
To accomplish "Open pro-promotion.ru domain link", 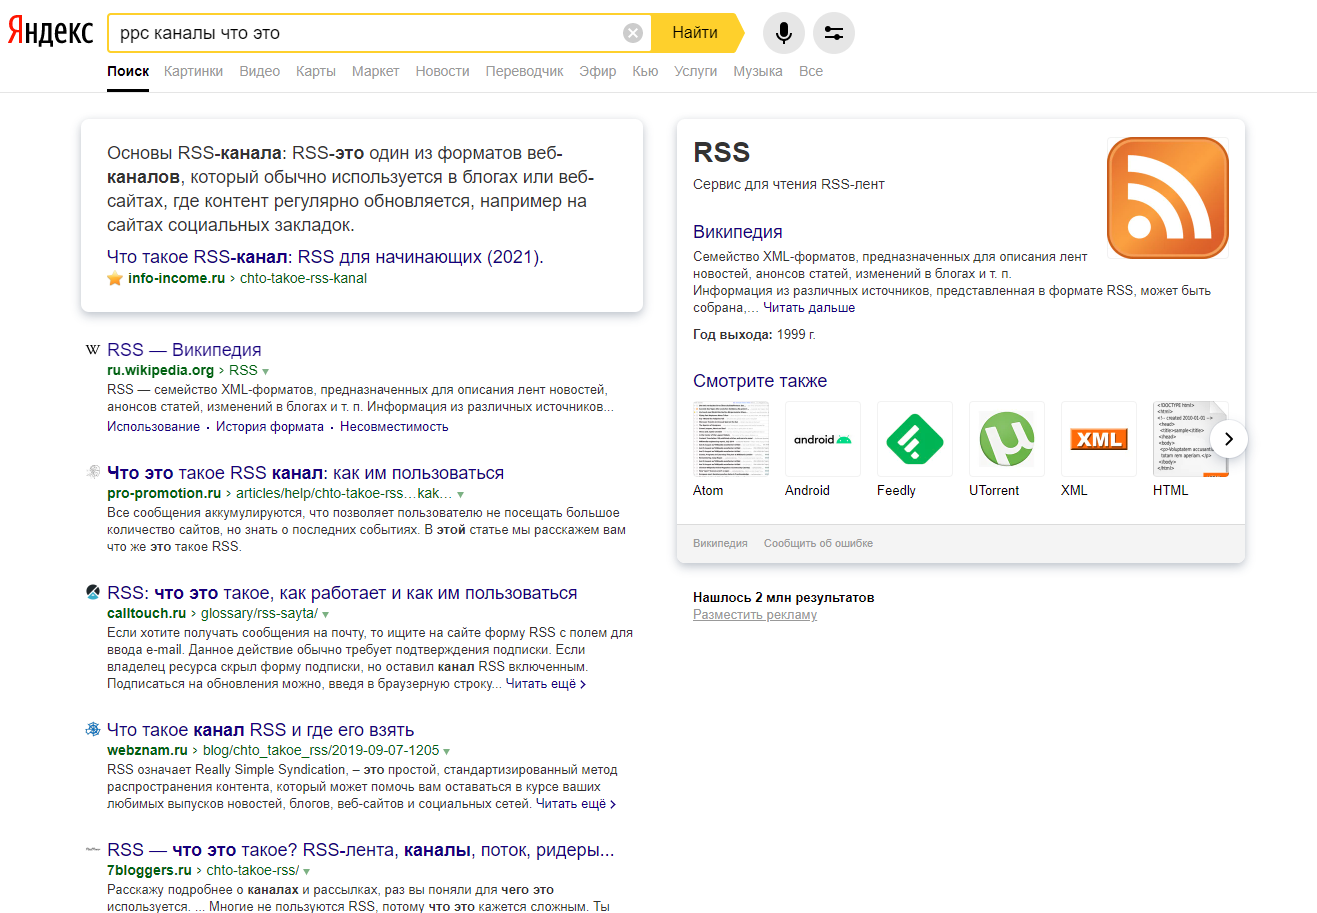I will click(x=164, y=493).
